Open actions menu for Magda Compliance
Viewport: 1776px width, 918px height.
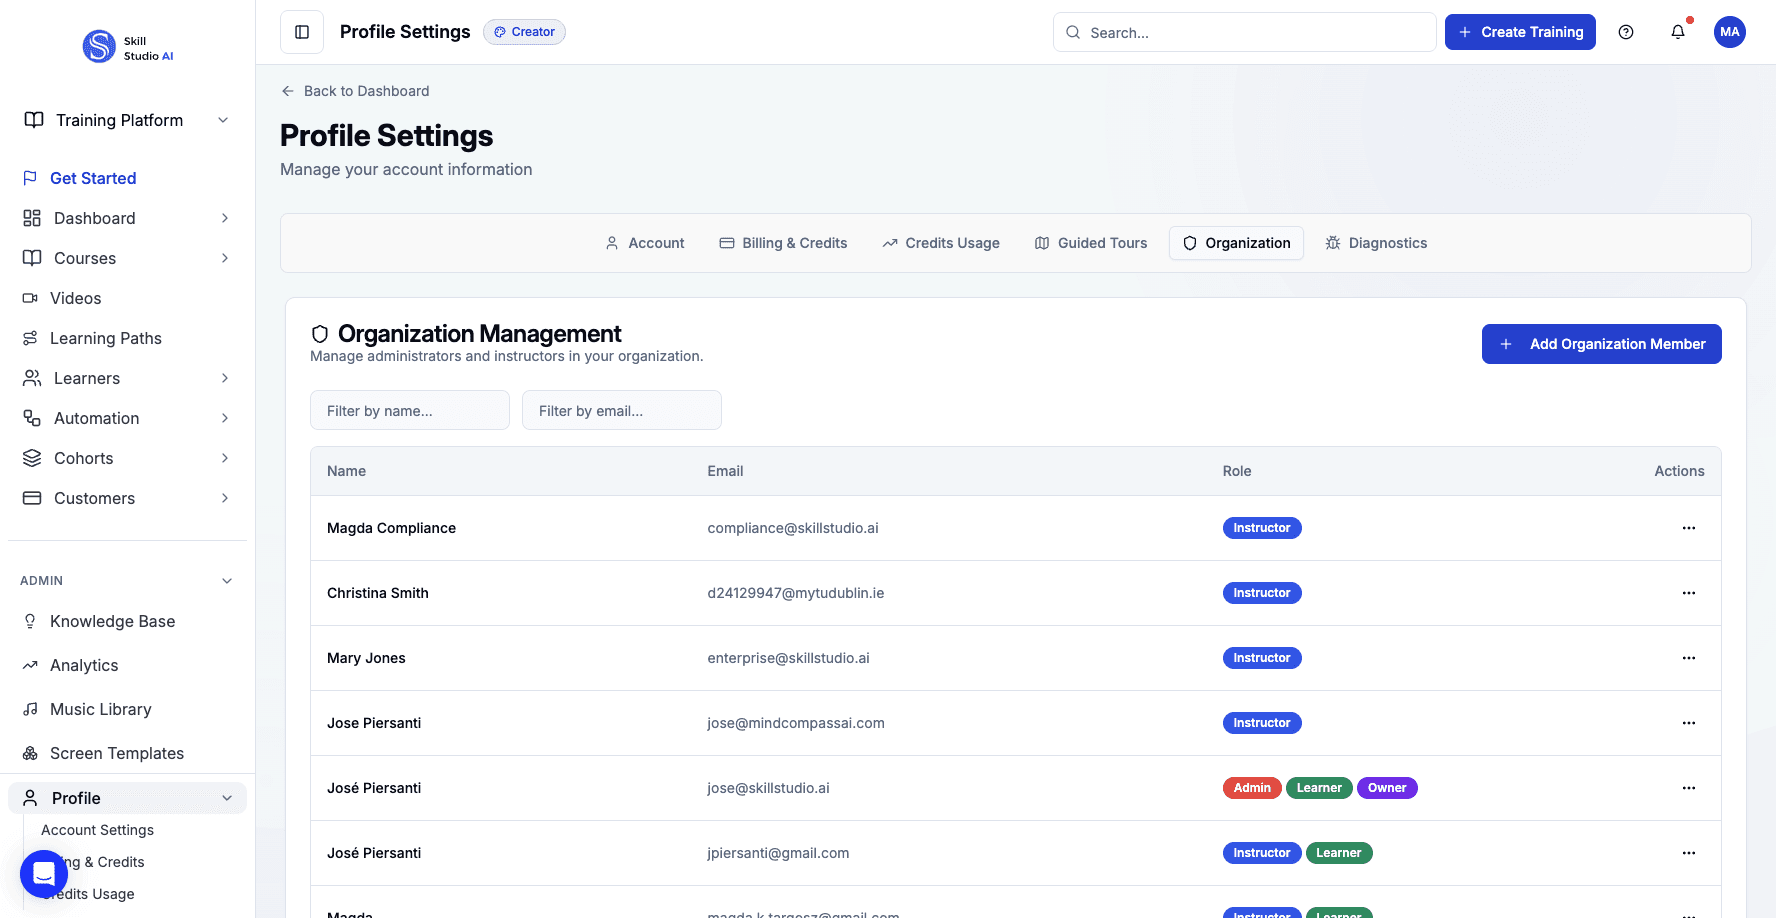pos(1689,528)
